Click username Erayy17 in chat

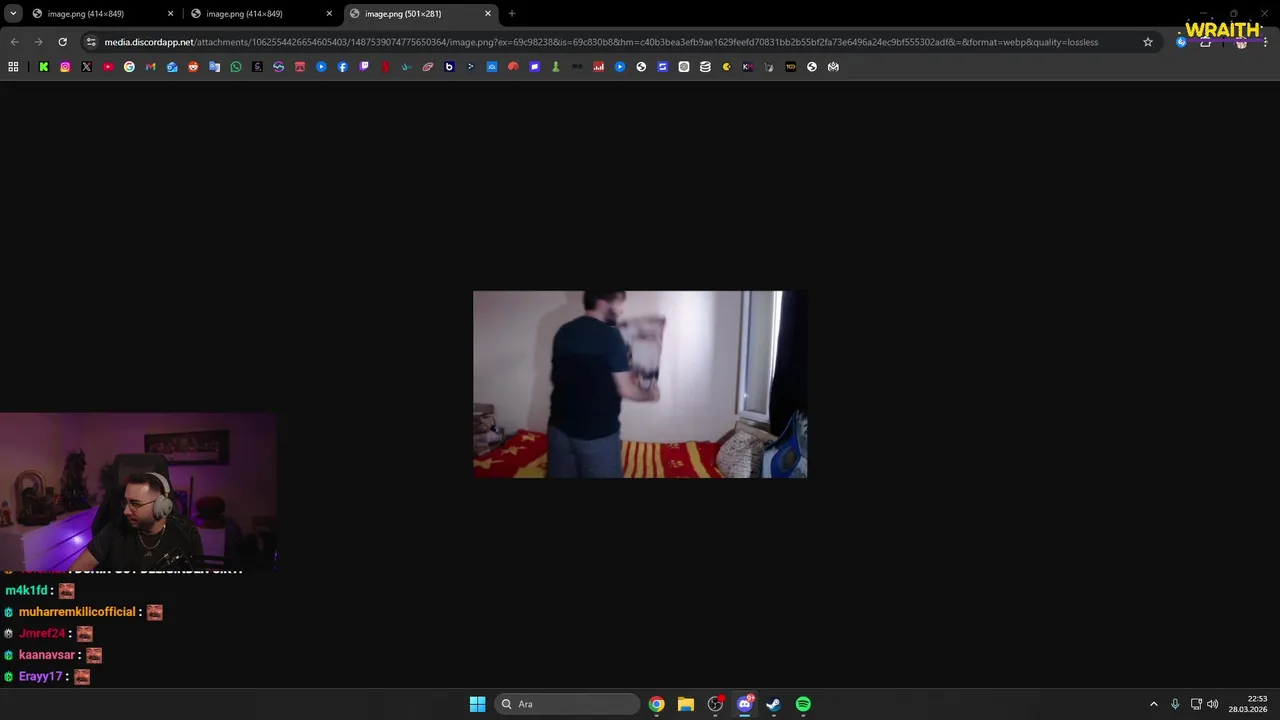point(41,676)
